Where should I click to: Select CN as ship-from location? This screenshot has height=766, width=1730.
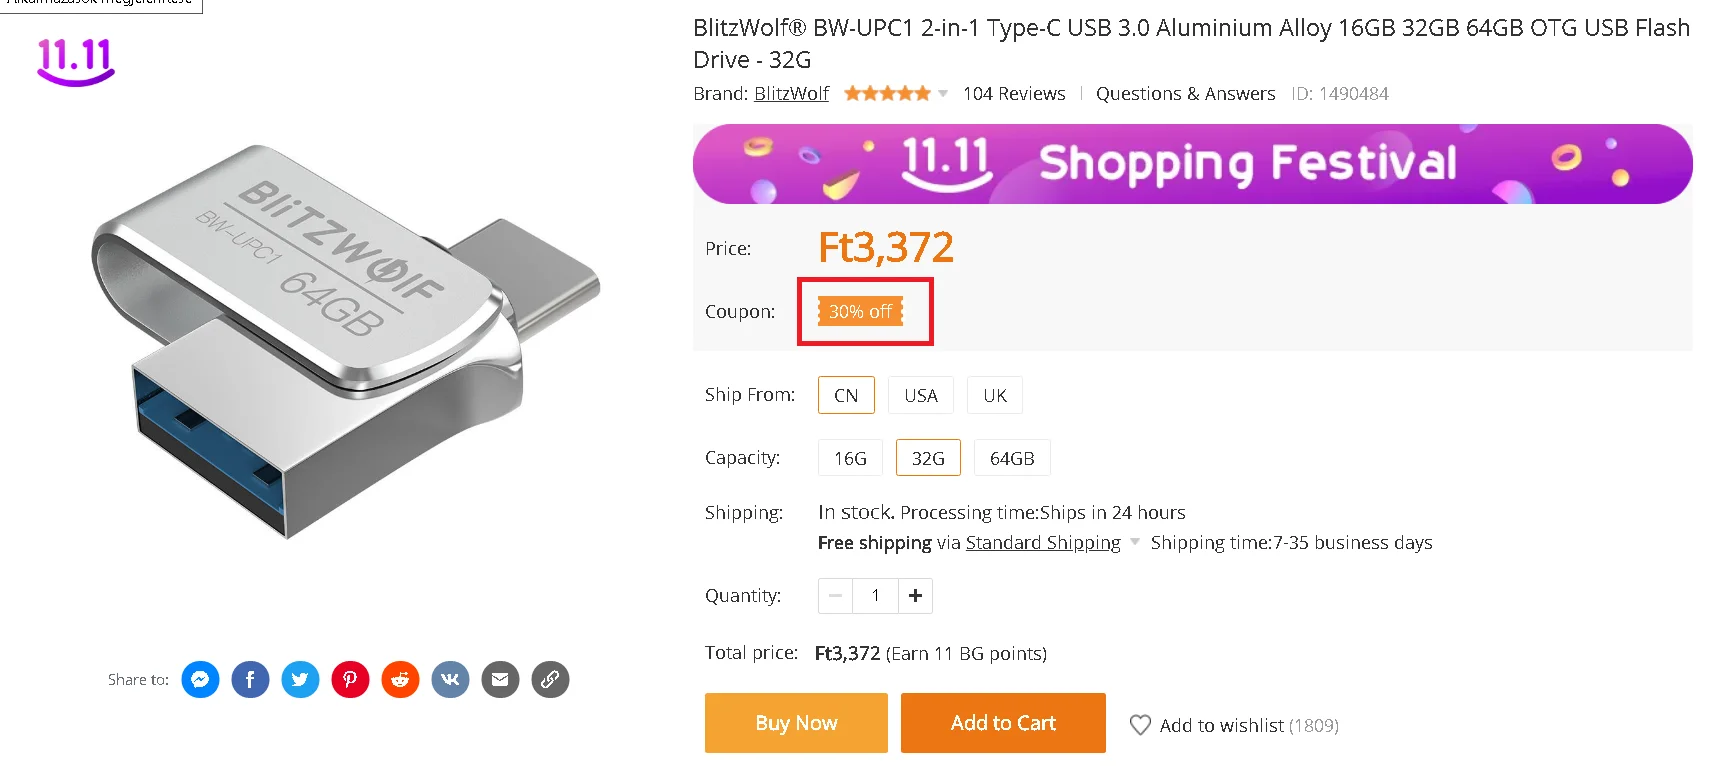pos(846,395)
